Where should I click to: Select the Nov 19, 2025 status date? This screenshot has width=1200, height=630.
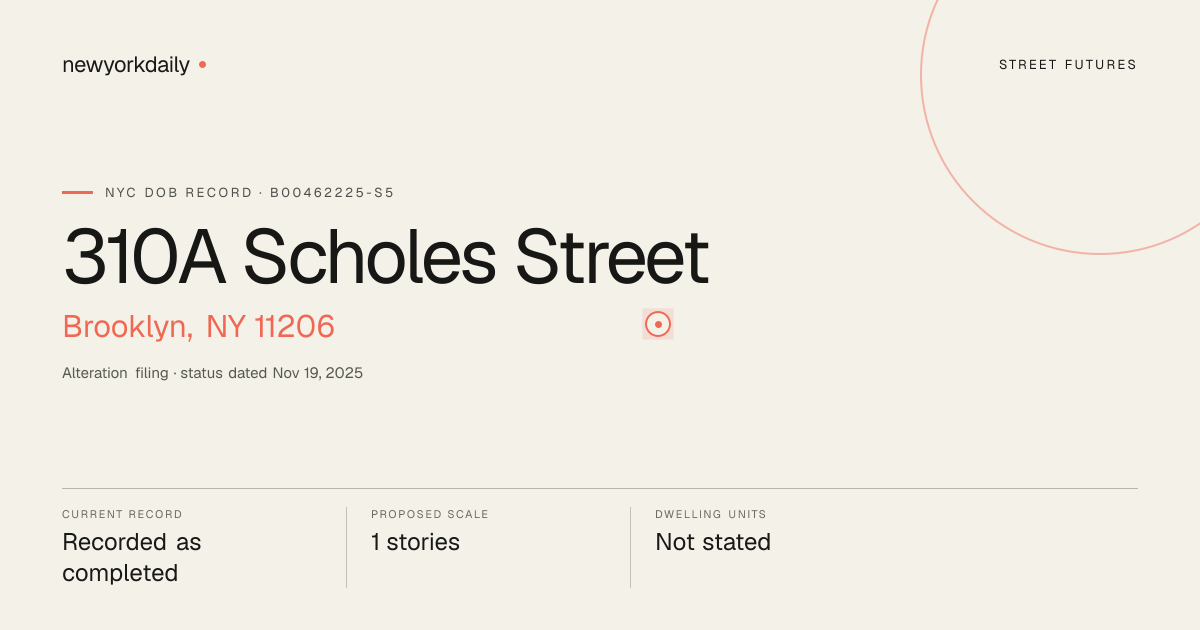pyautogui.click(x=318, y=373)
